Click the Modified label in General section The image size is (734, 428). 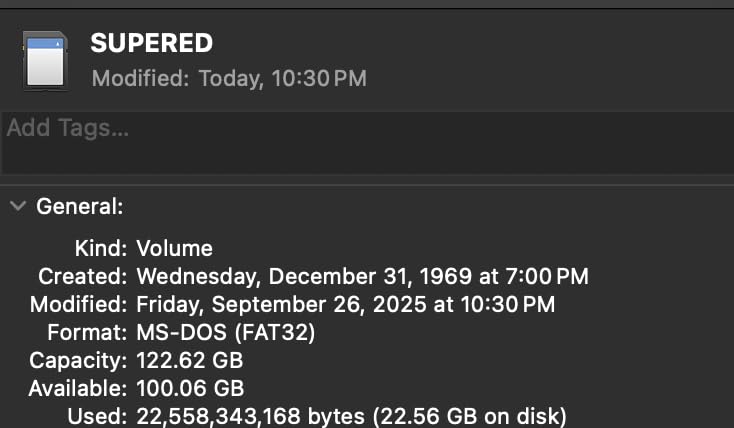(78, 304)
